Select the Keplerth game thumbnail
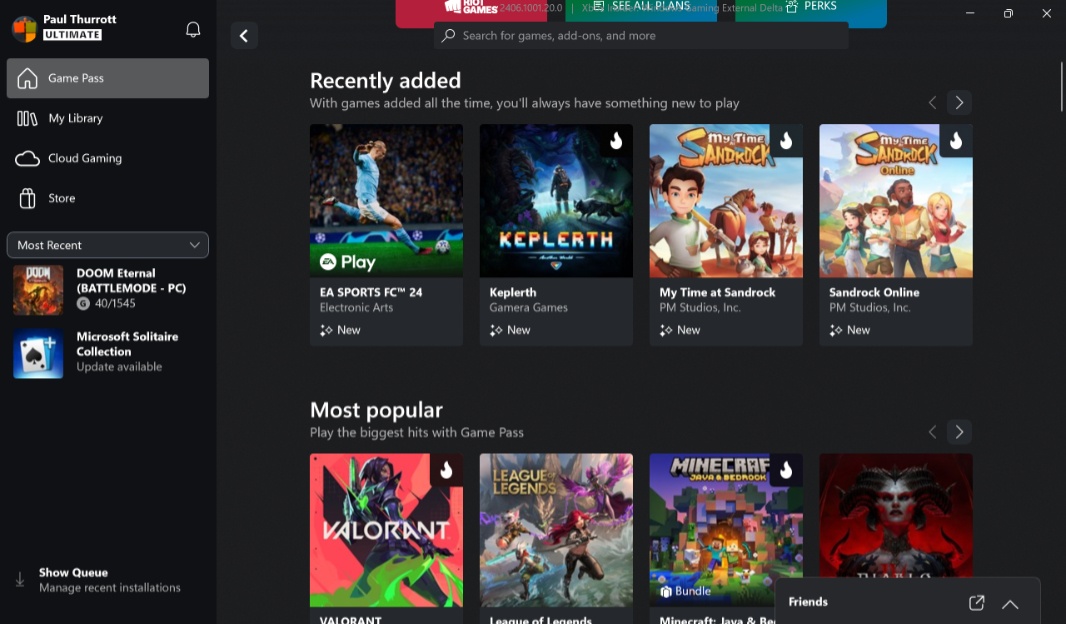1066x624 pixels. click(556, 201)
